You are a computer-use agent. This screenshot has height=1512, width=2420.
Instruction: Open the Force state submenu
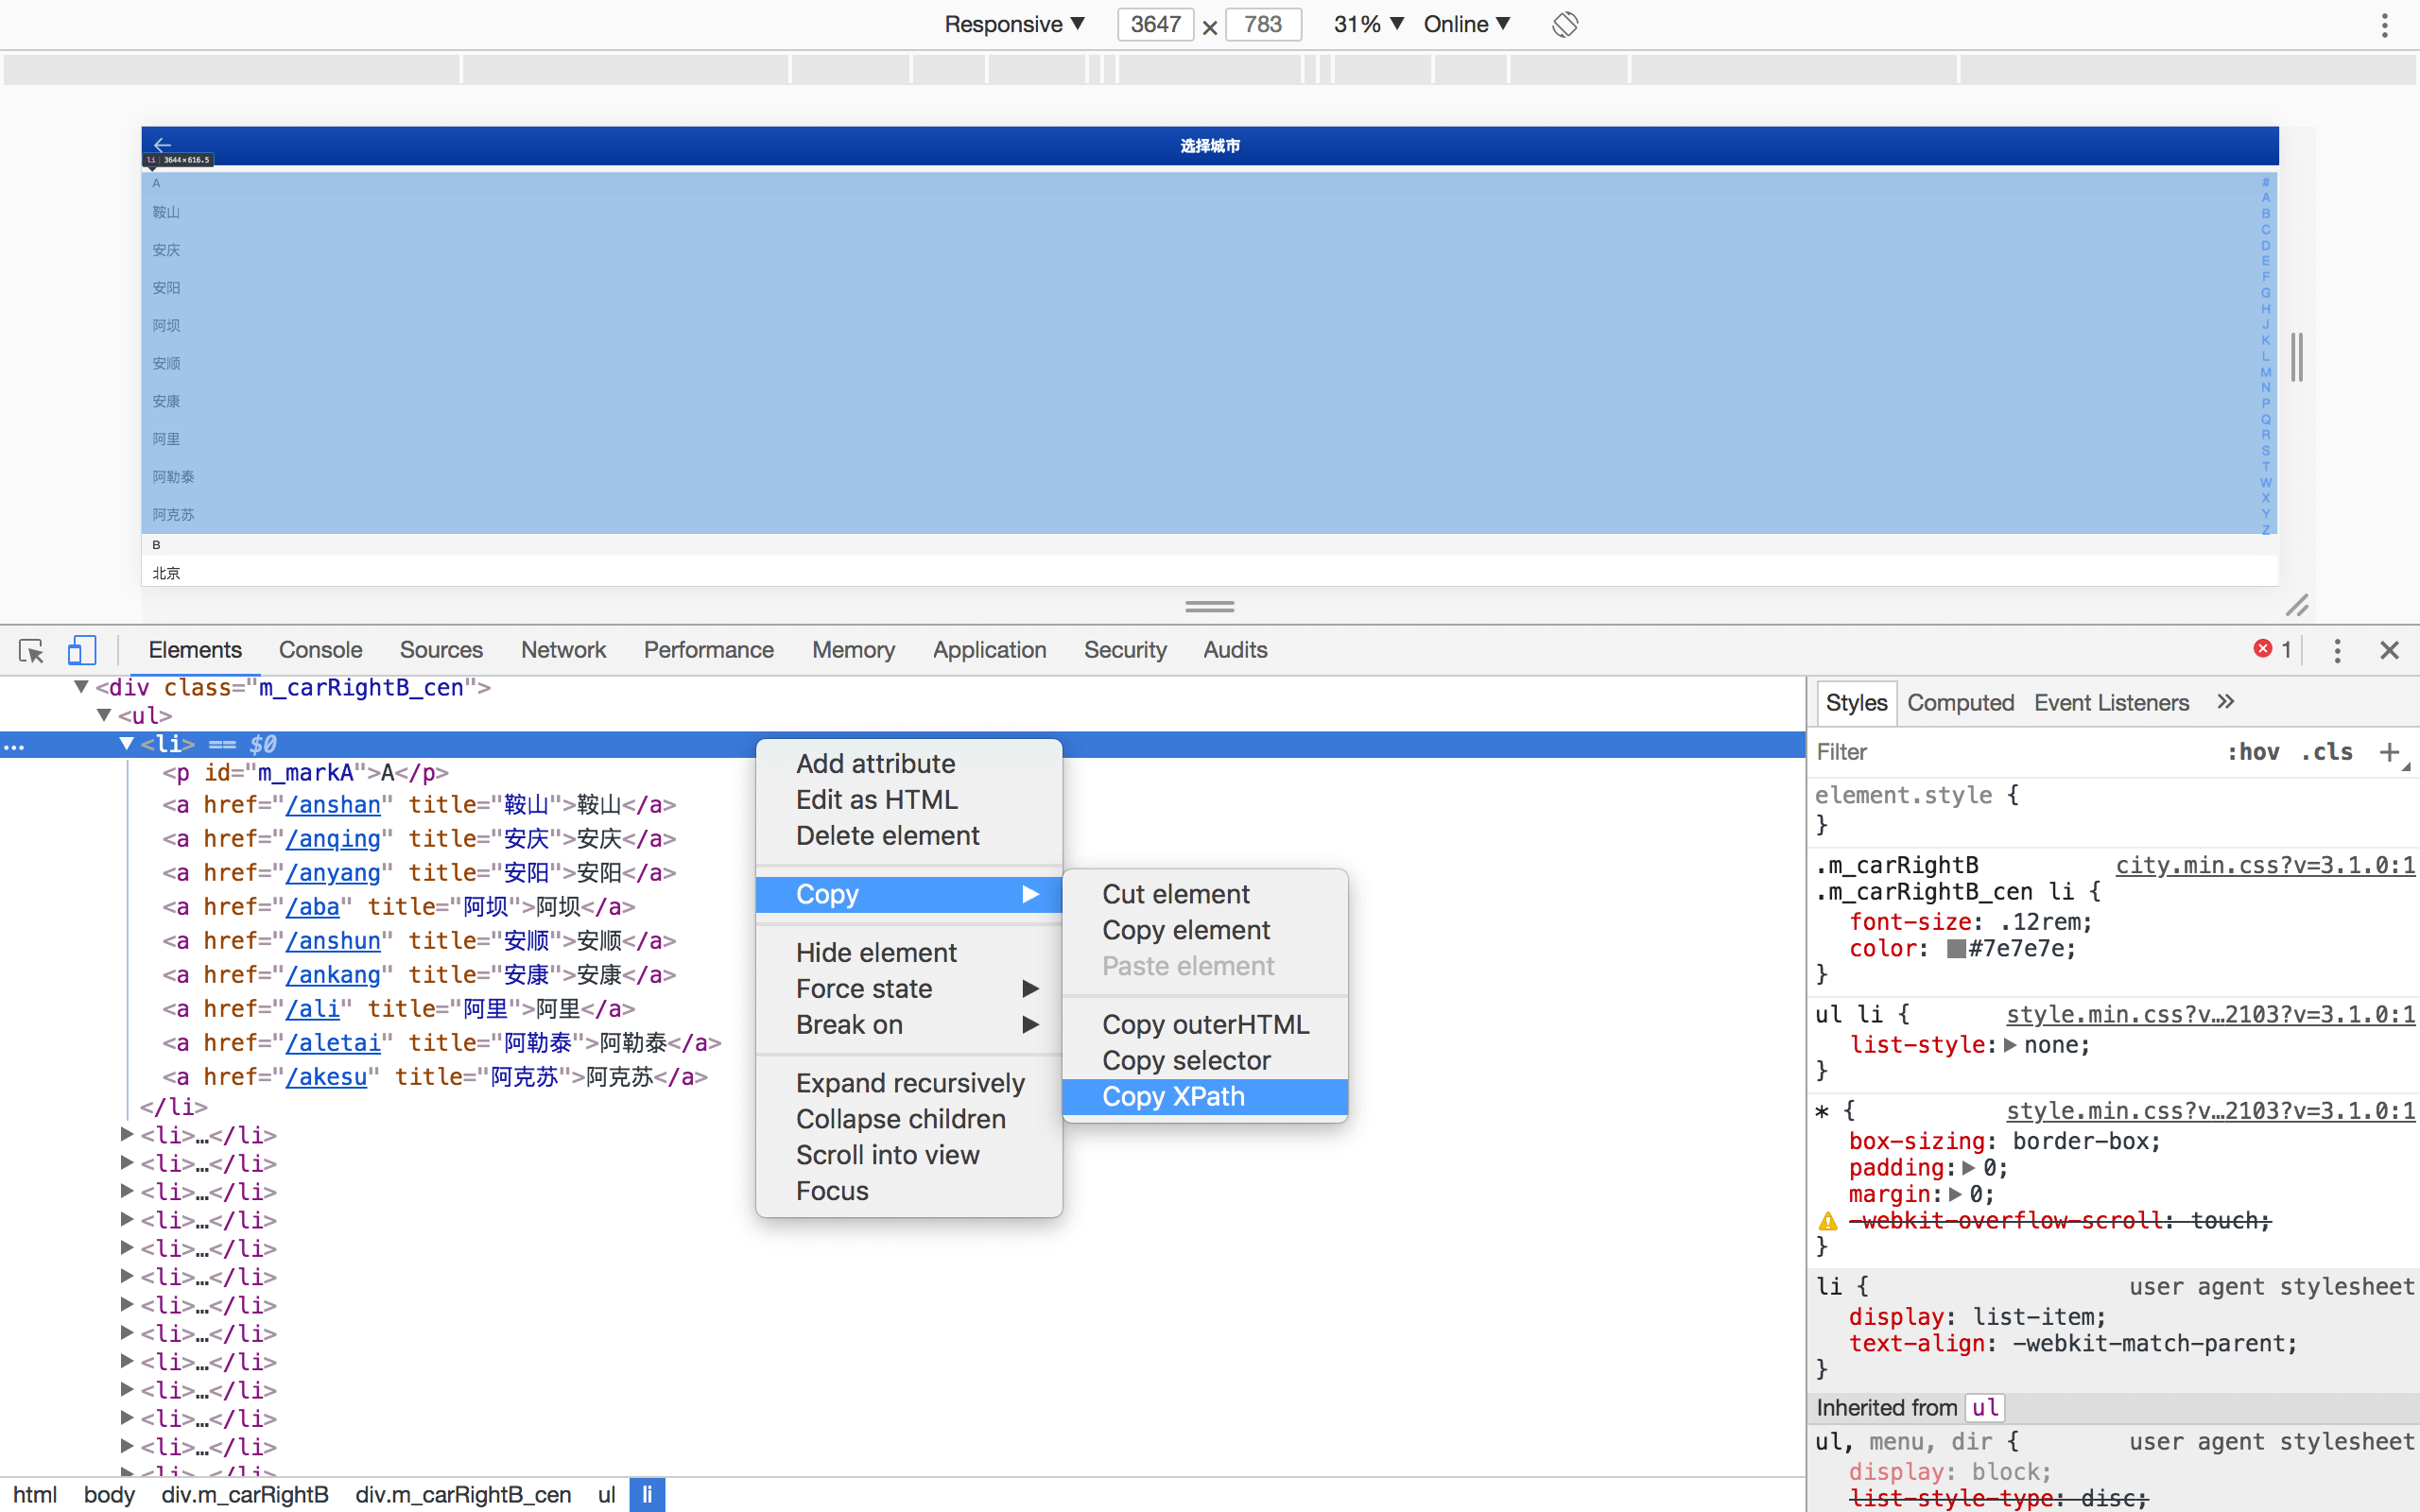click(909, 989)
